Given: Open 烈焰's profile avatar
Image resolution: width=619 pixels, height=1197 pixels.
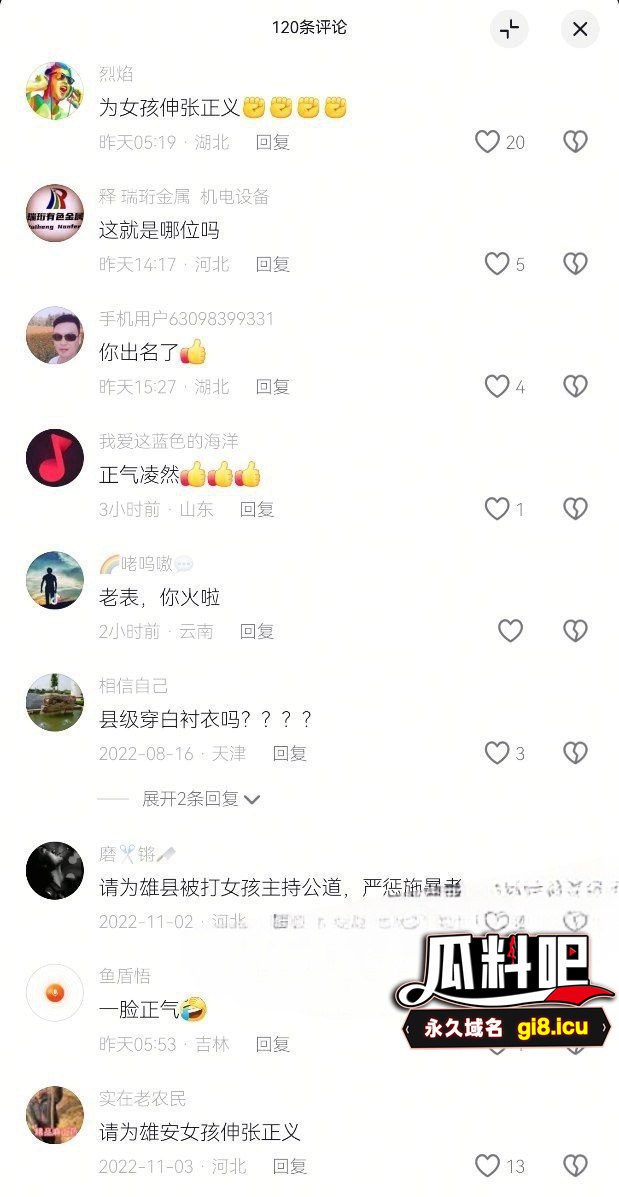Looking at the screenshot, I should pyautogui.click(x=55, y=91).
